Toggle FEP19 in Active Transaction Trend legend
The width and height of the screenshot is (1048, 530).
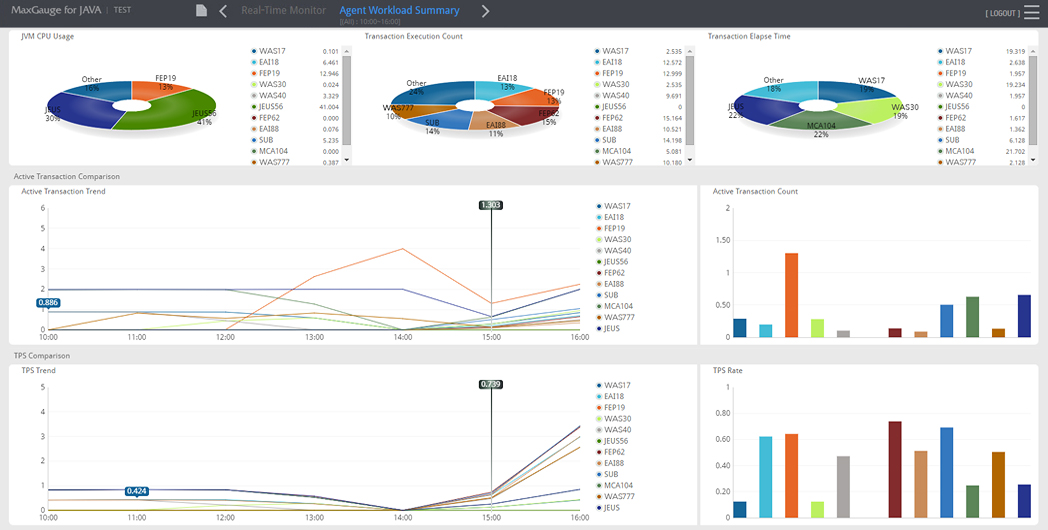click(612, 229)
